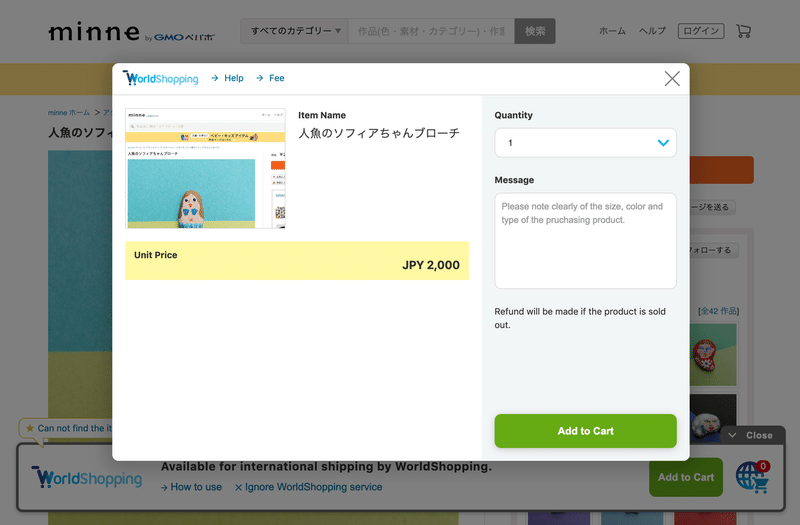
Task: Click the green Add to Cart button in the modal
Action: pos(585,431)
